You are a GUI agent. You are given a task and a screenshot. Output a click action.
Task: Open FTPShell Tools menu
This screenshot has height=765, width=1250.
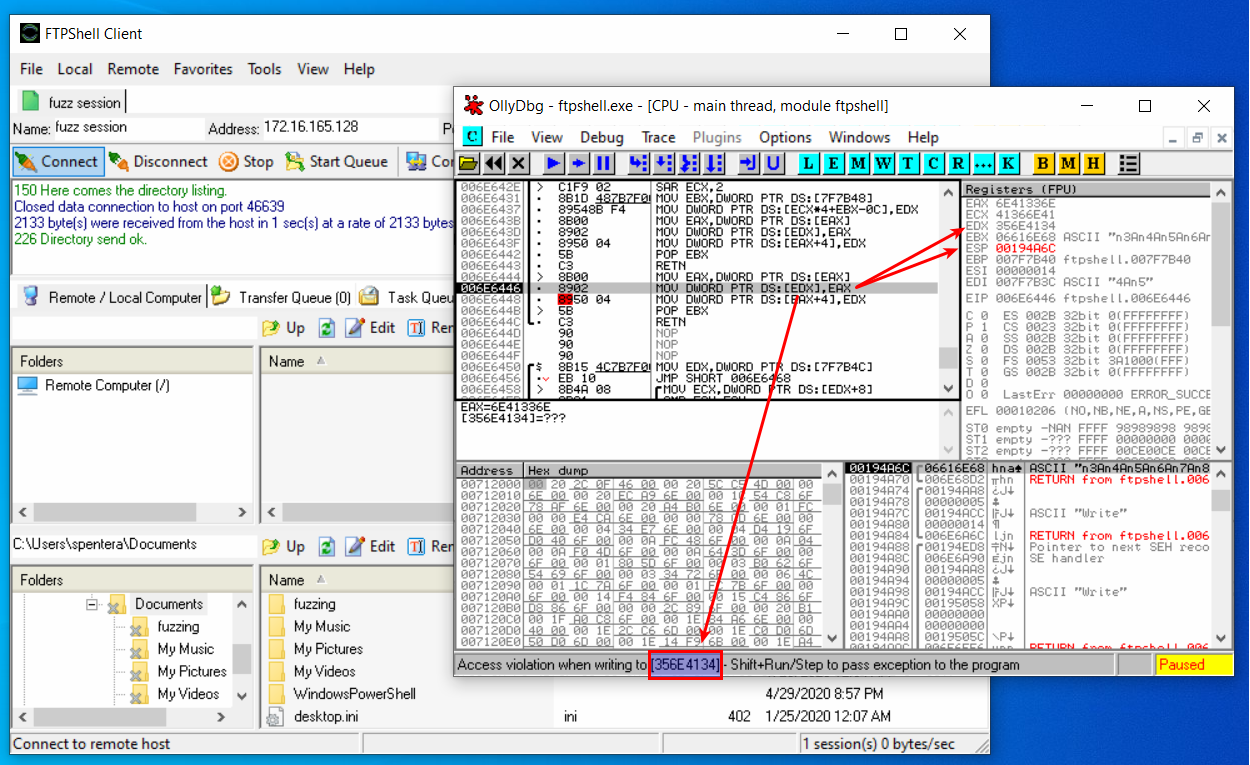click(x=265, y=69)
